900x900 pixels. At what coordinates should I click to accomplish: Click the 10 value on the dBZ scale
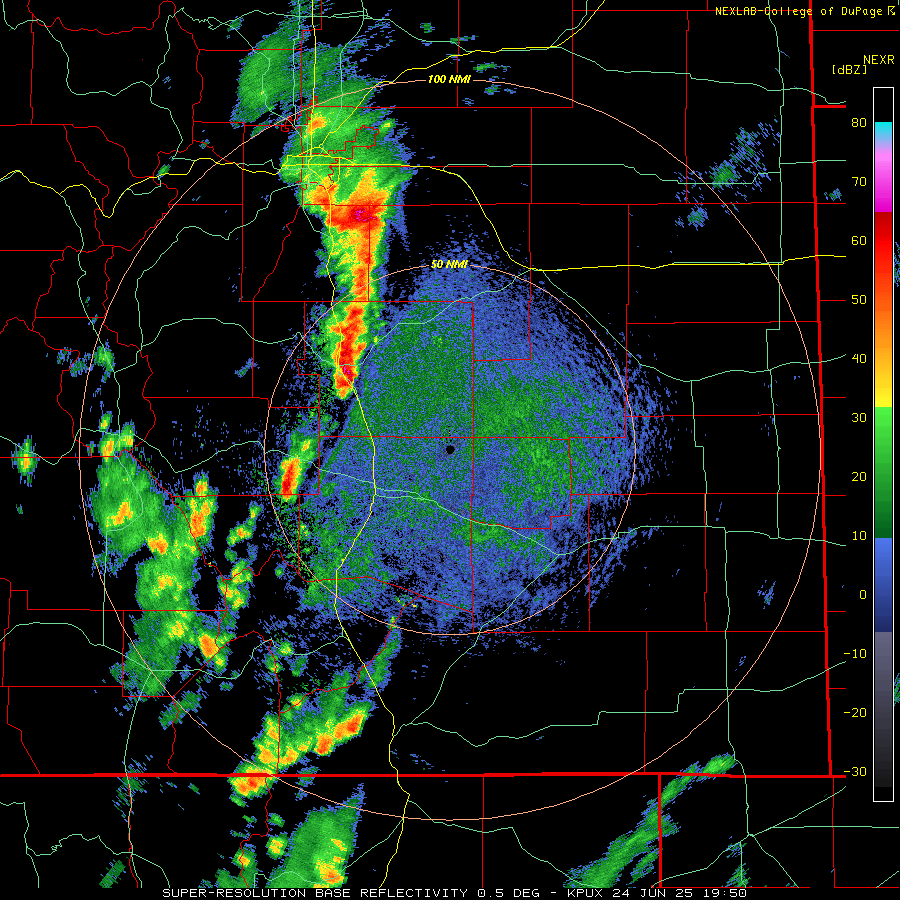pyautogui.click(x=859, y=536)
